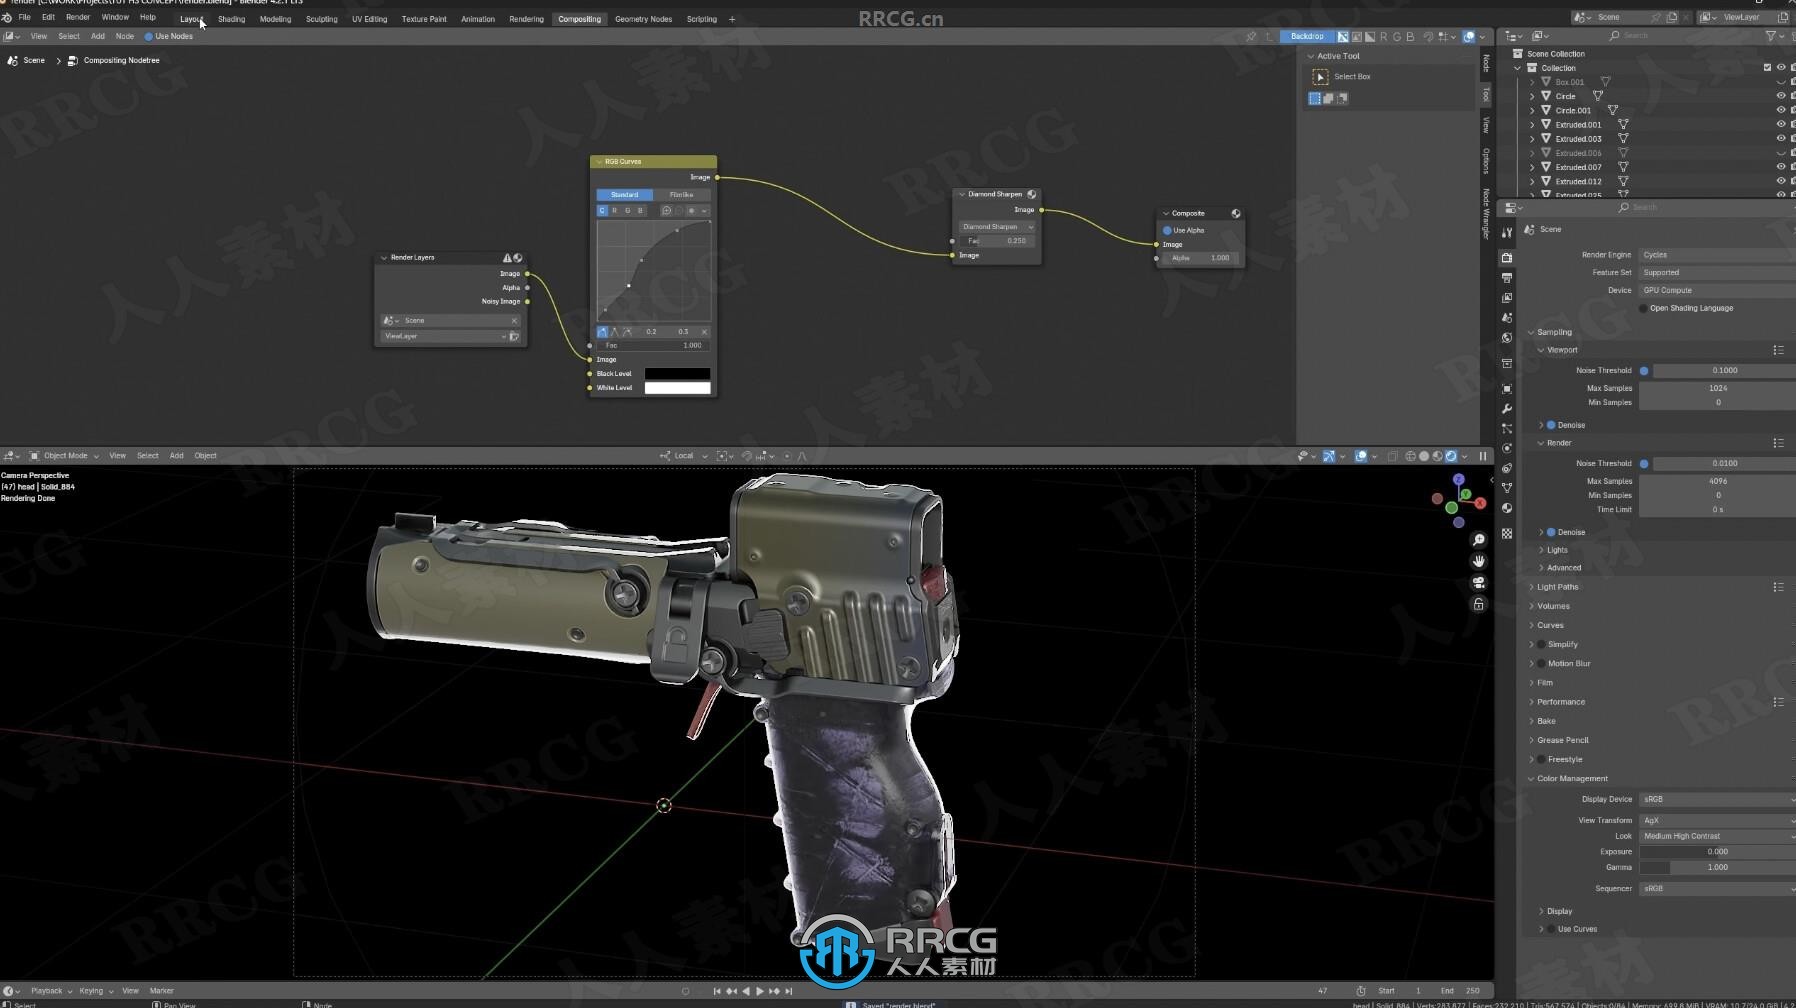Click the RGB Curves Fac slider
This screenshot has height=1008, width=1796.
(x=653, y=345)
